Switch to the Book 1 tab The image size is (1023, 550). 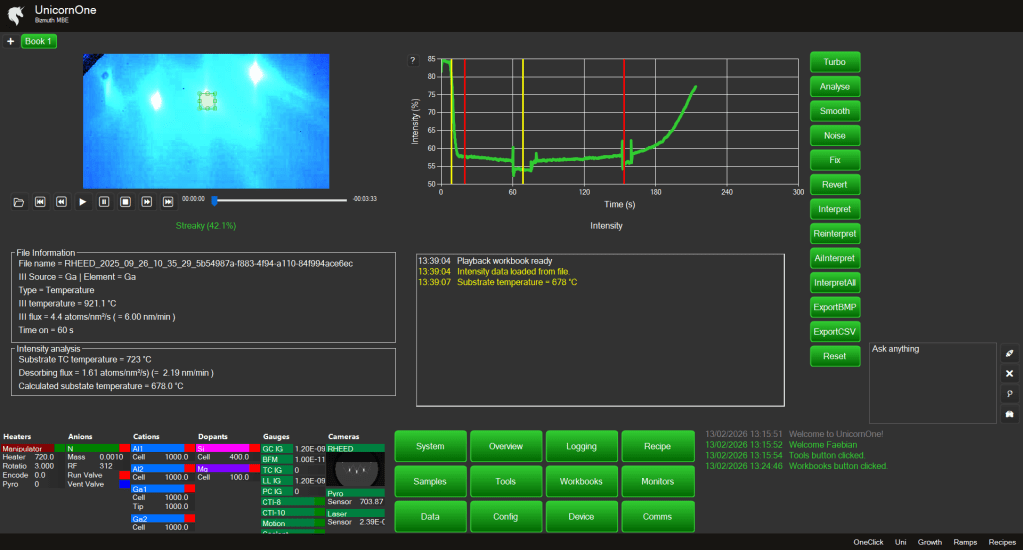(x=40, y=42)
